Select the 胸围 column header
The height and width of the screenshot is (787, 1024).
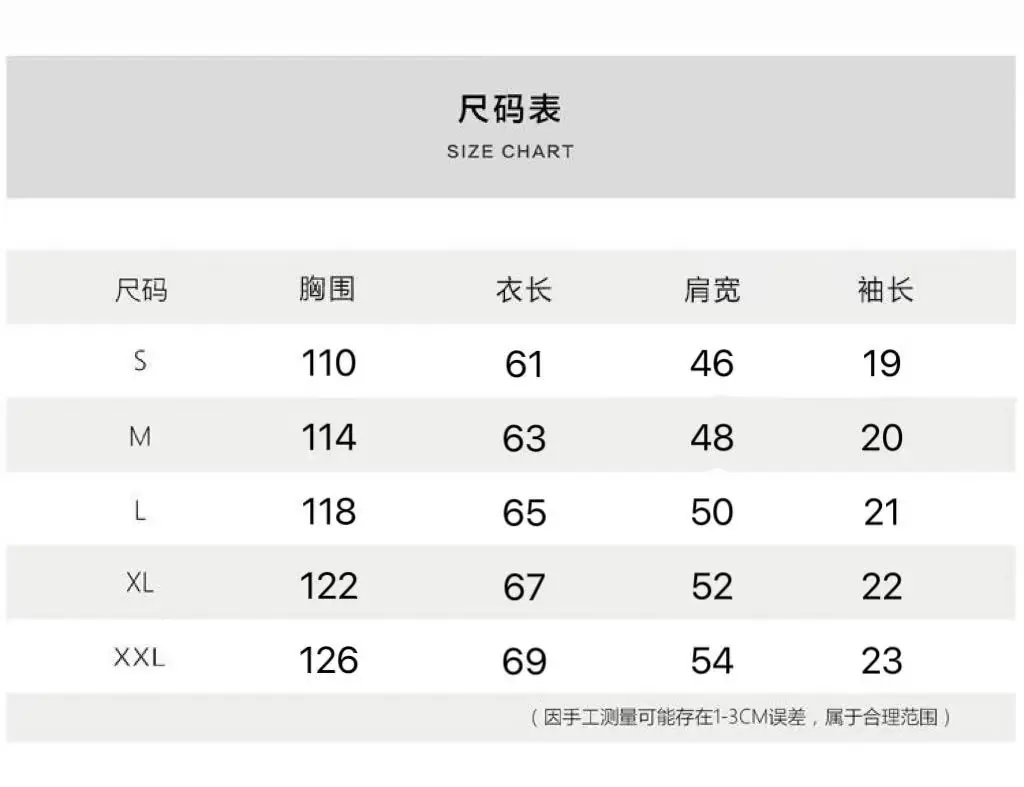pos(327,289)
